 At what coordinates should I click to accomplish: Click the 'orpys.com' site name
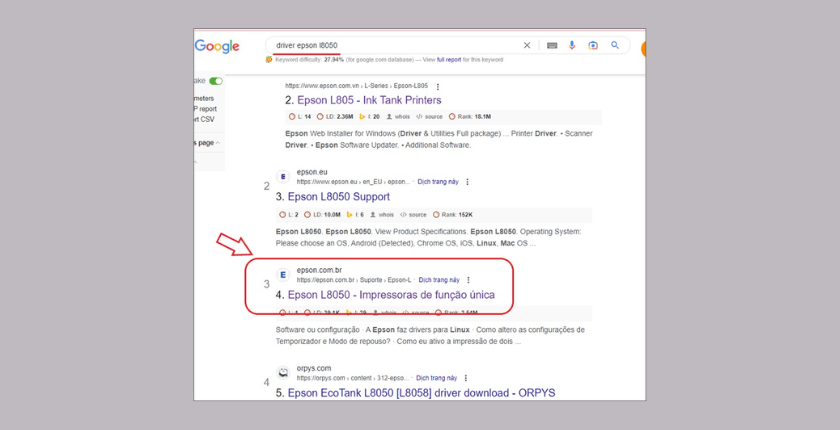(314, 368)
